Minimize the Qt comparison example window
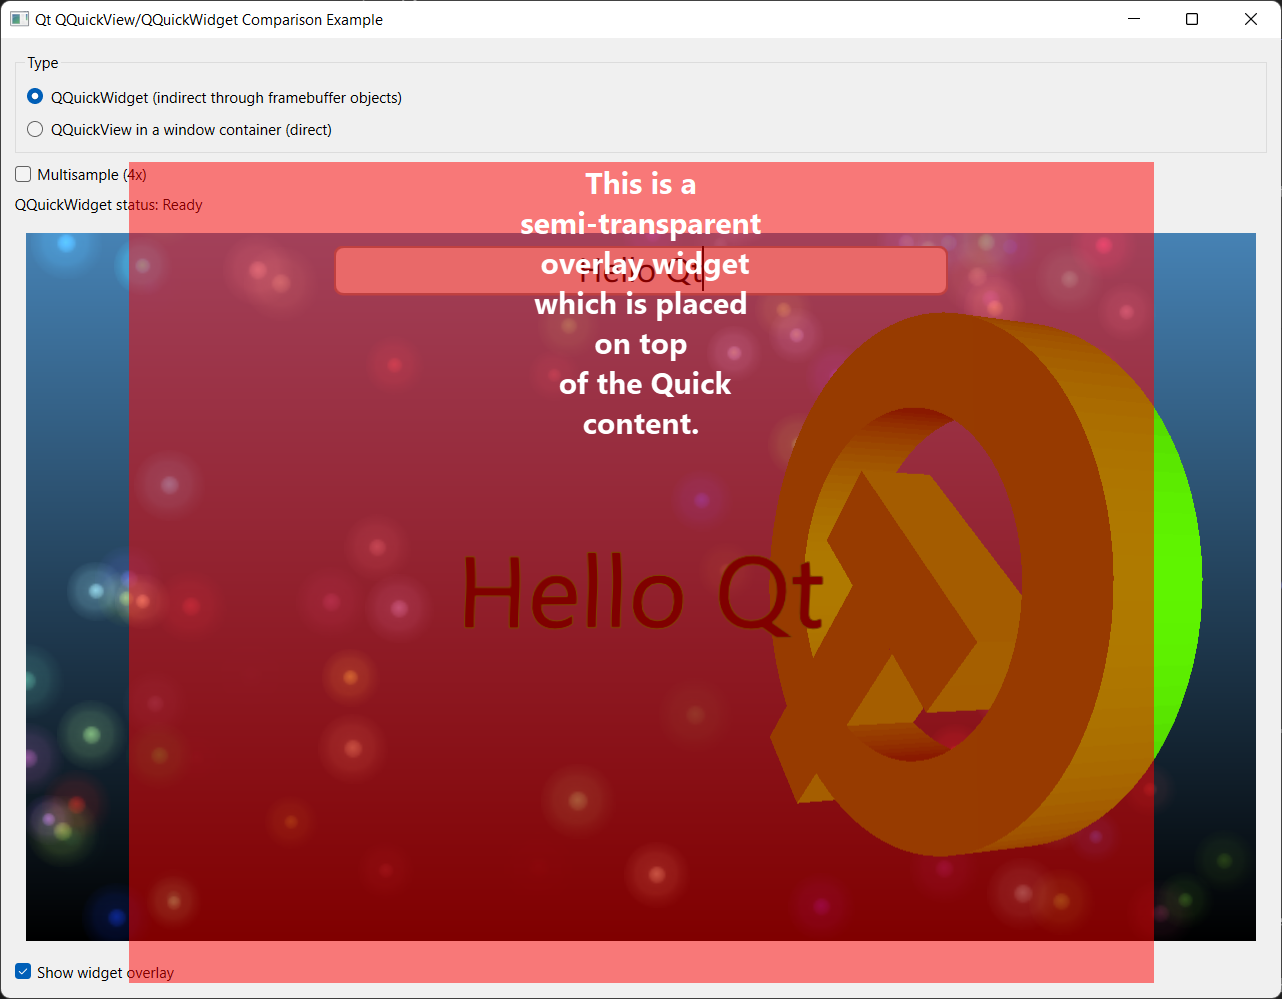 coord(1134,19)
